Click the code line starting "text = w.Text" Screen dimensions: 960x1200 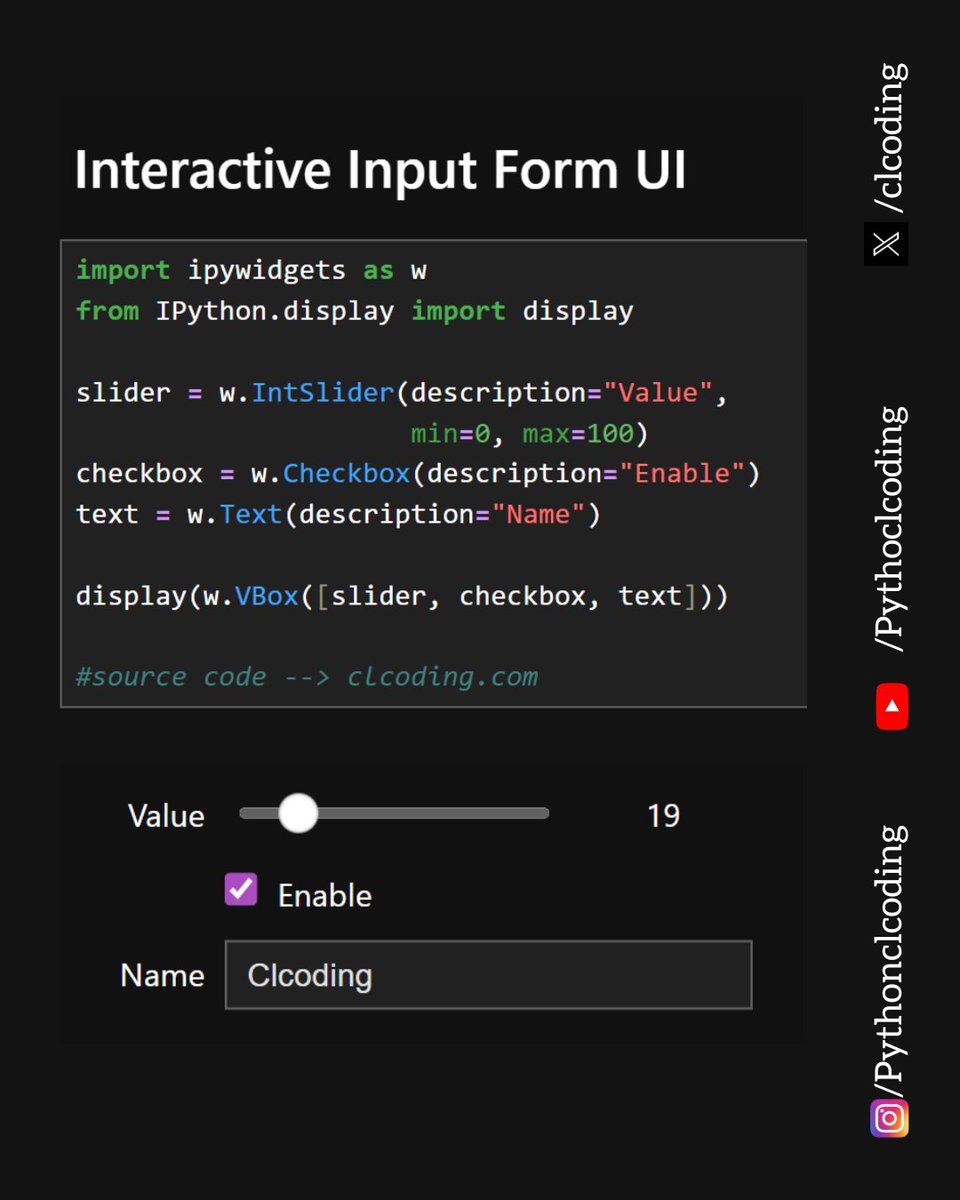[338, 514]
